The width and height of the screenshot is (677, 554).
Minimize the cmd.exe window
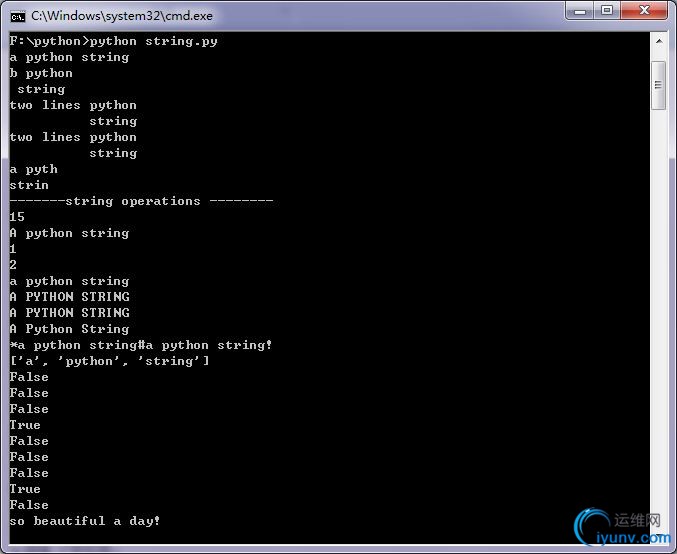pyautogui.click(x=580, y=11)
